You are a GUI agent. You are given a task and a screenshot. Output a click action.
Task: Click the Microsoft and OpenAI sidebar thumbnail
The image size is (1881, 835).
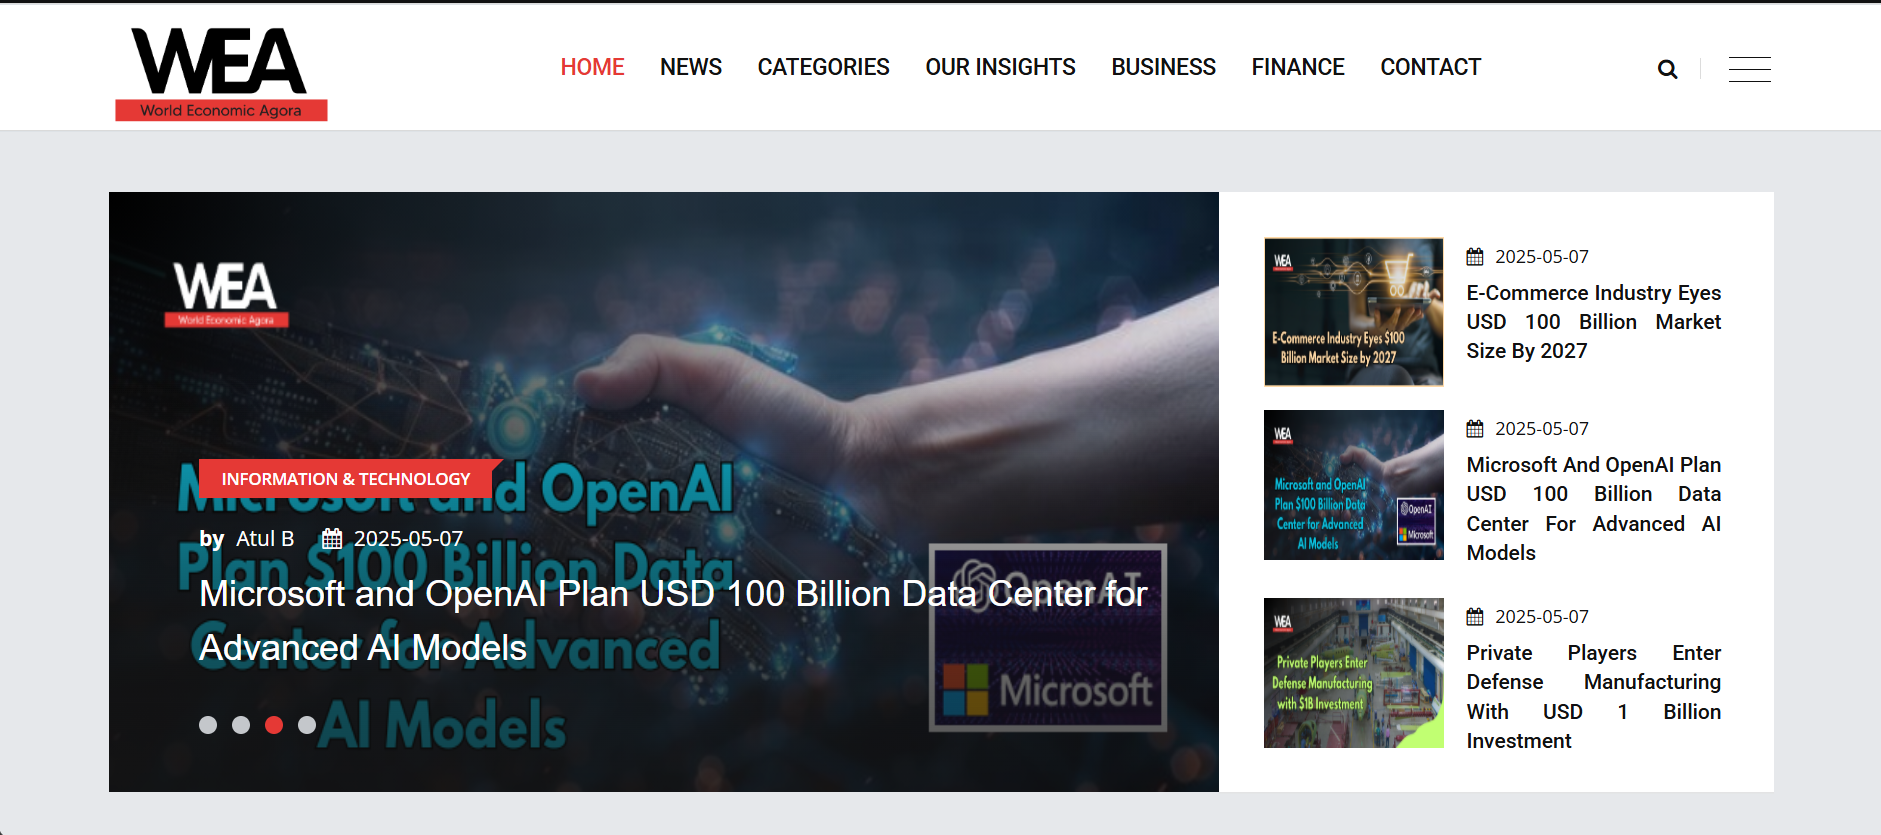(1353, 485)
